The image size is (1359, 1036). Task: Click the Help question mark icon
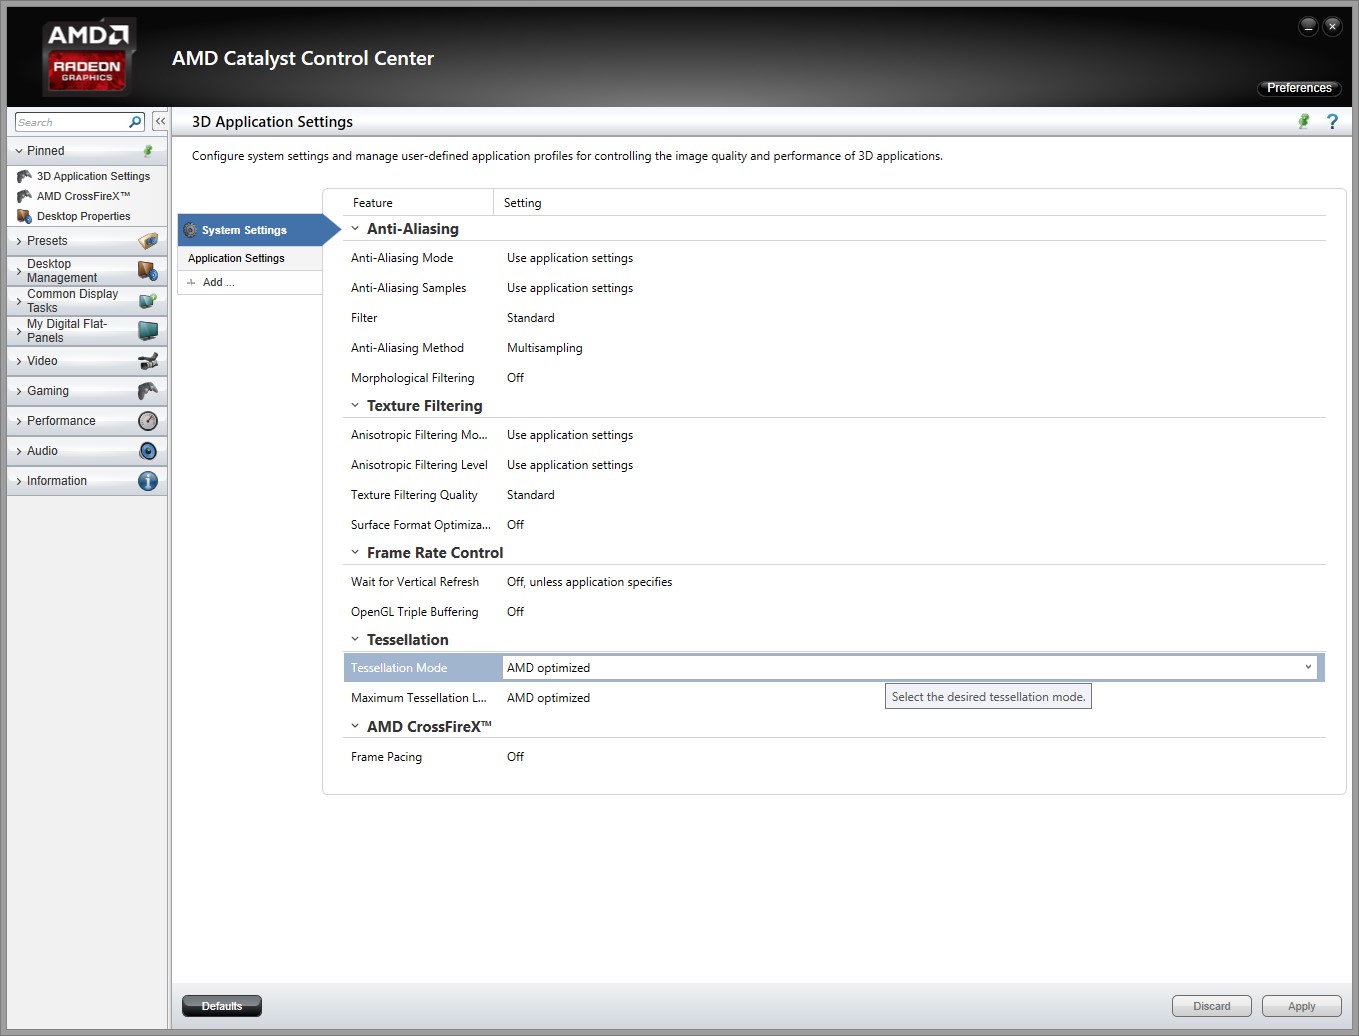(x=1332, y=121)
